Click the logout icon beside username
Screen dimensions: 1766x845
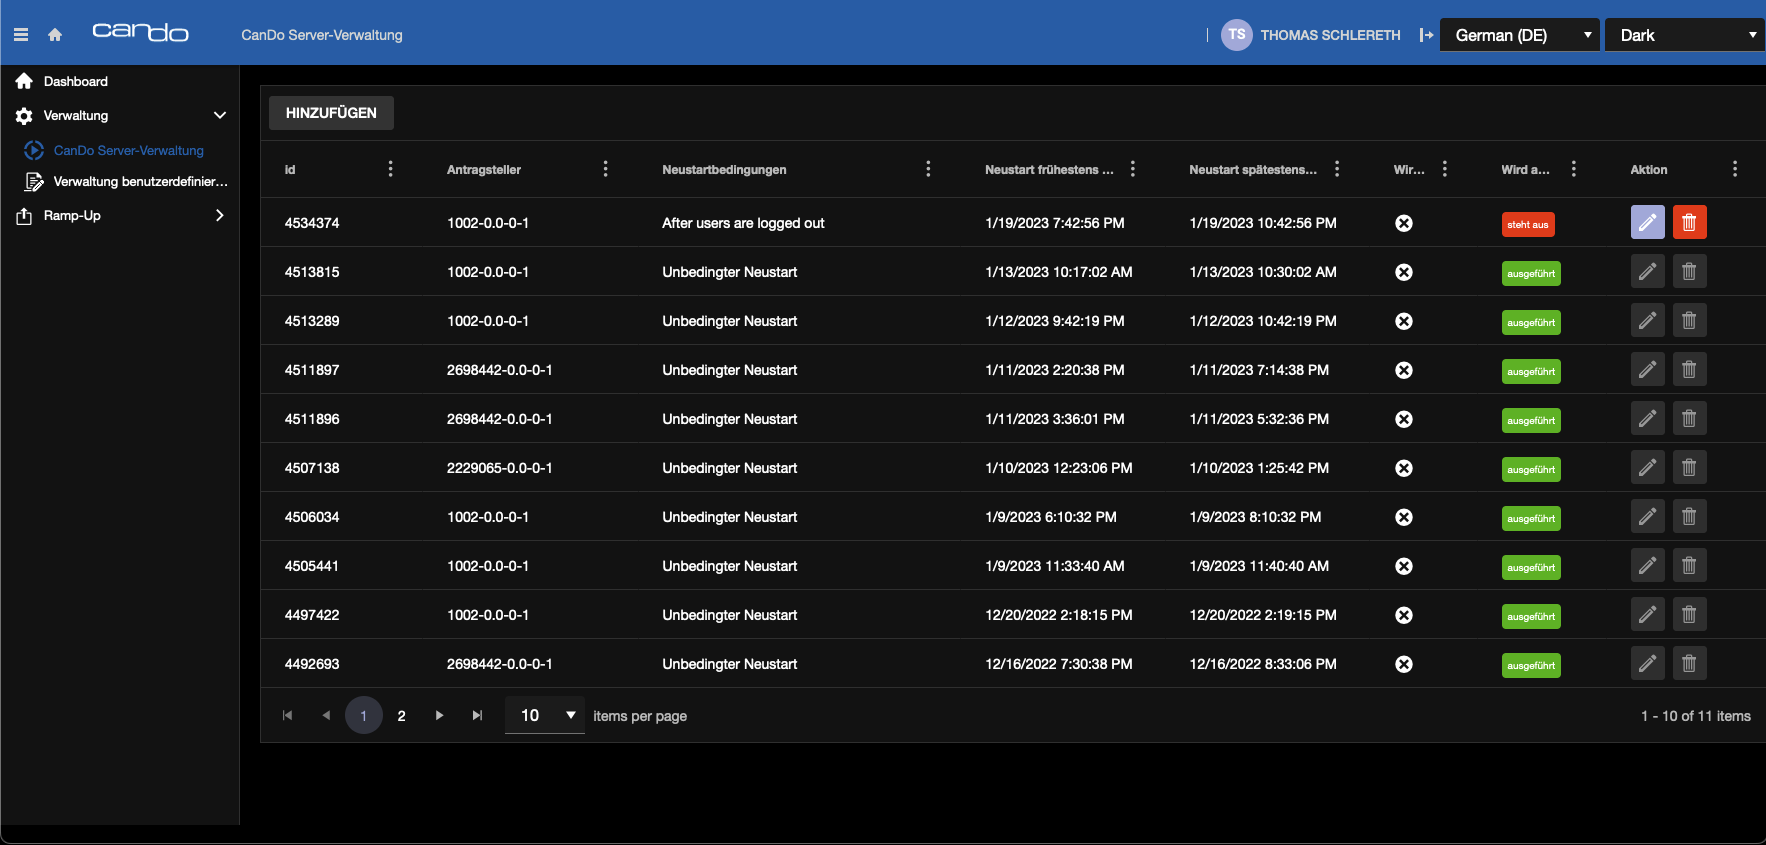click(x=1426, y=35)
